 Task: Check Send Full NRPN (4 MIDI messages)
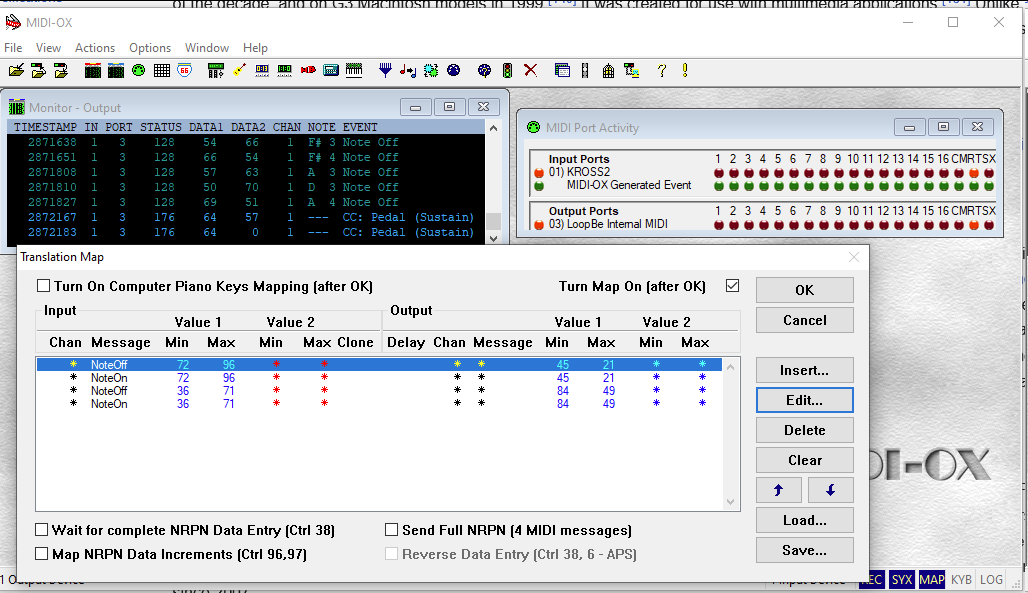point(392,530)
